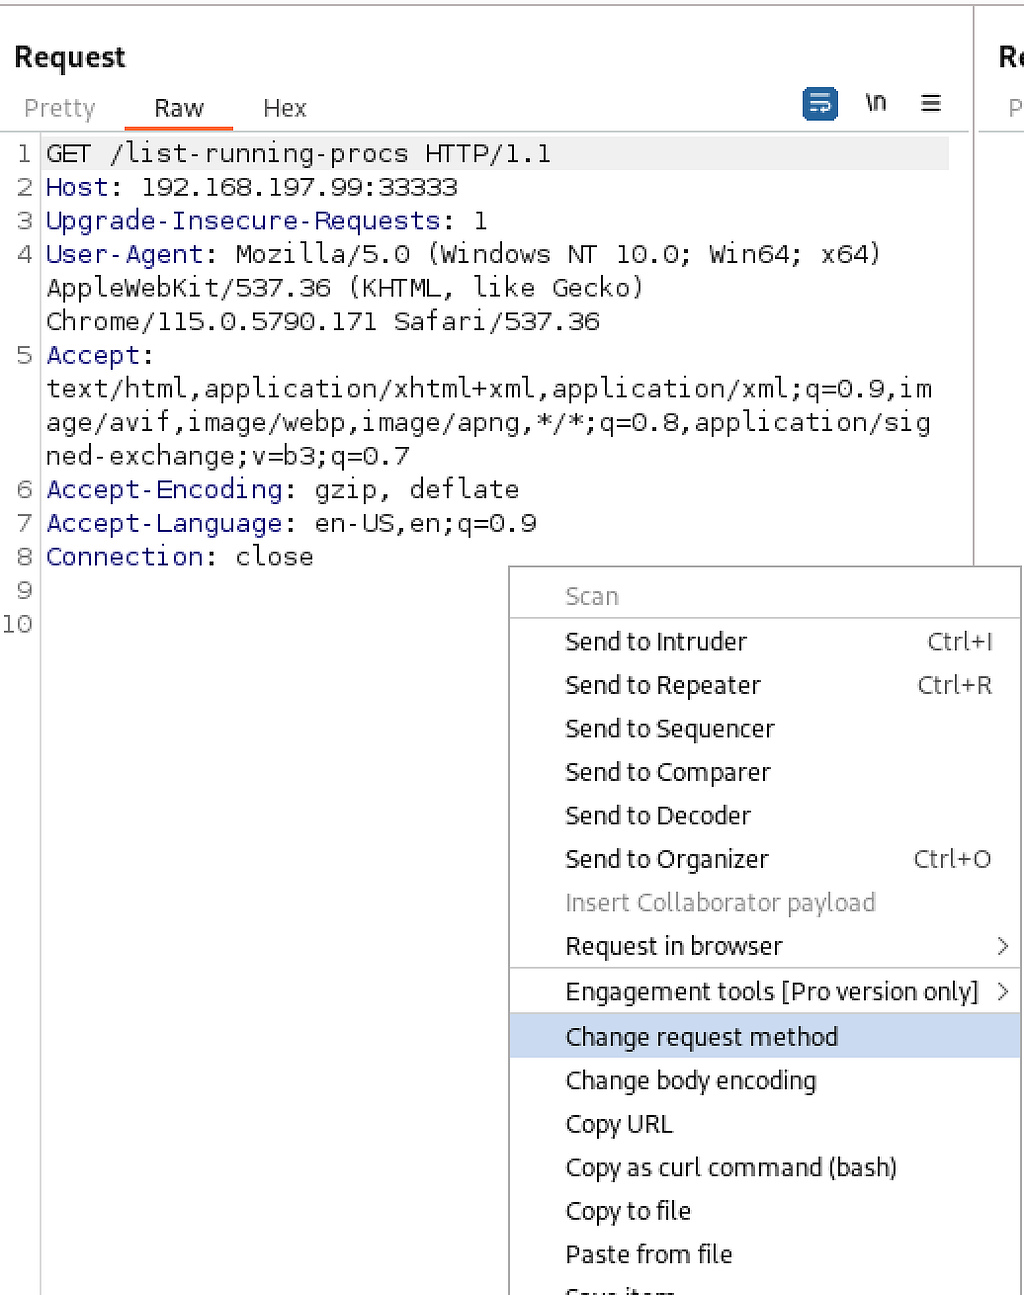Image resolution: width=1024 pixels, height=1295 pixels.
Task: Choose Change body encoding
Action: [x=765, y=1081]
